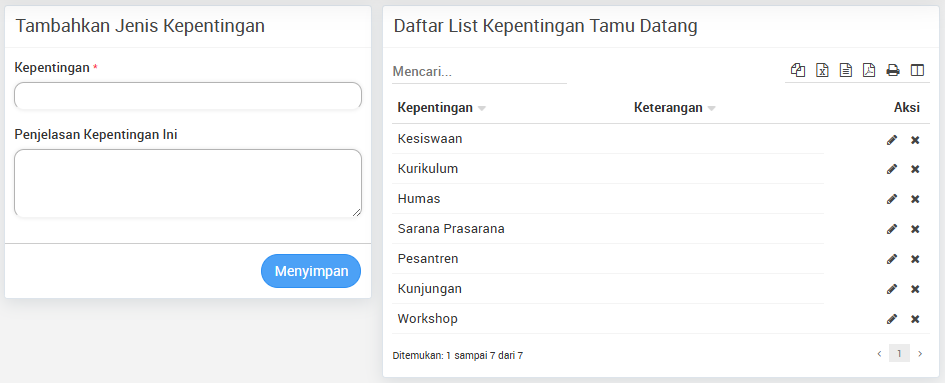Delete the Kurikulum entry

pos(915,169)
